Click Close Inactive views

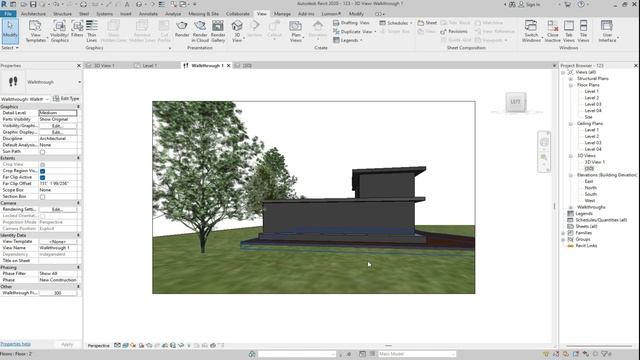pos(552,31)
